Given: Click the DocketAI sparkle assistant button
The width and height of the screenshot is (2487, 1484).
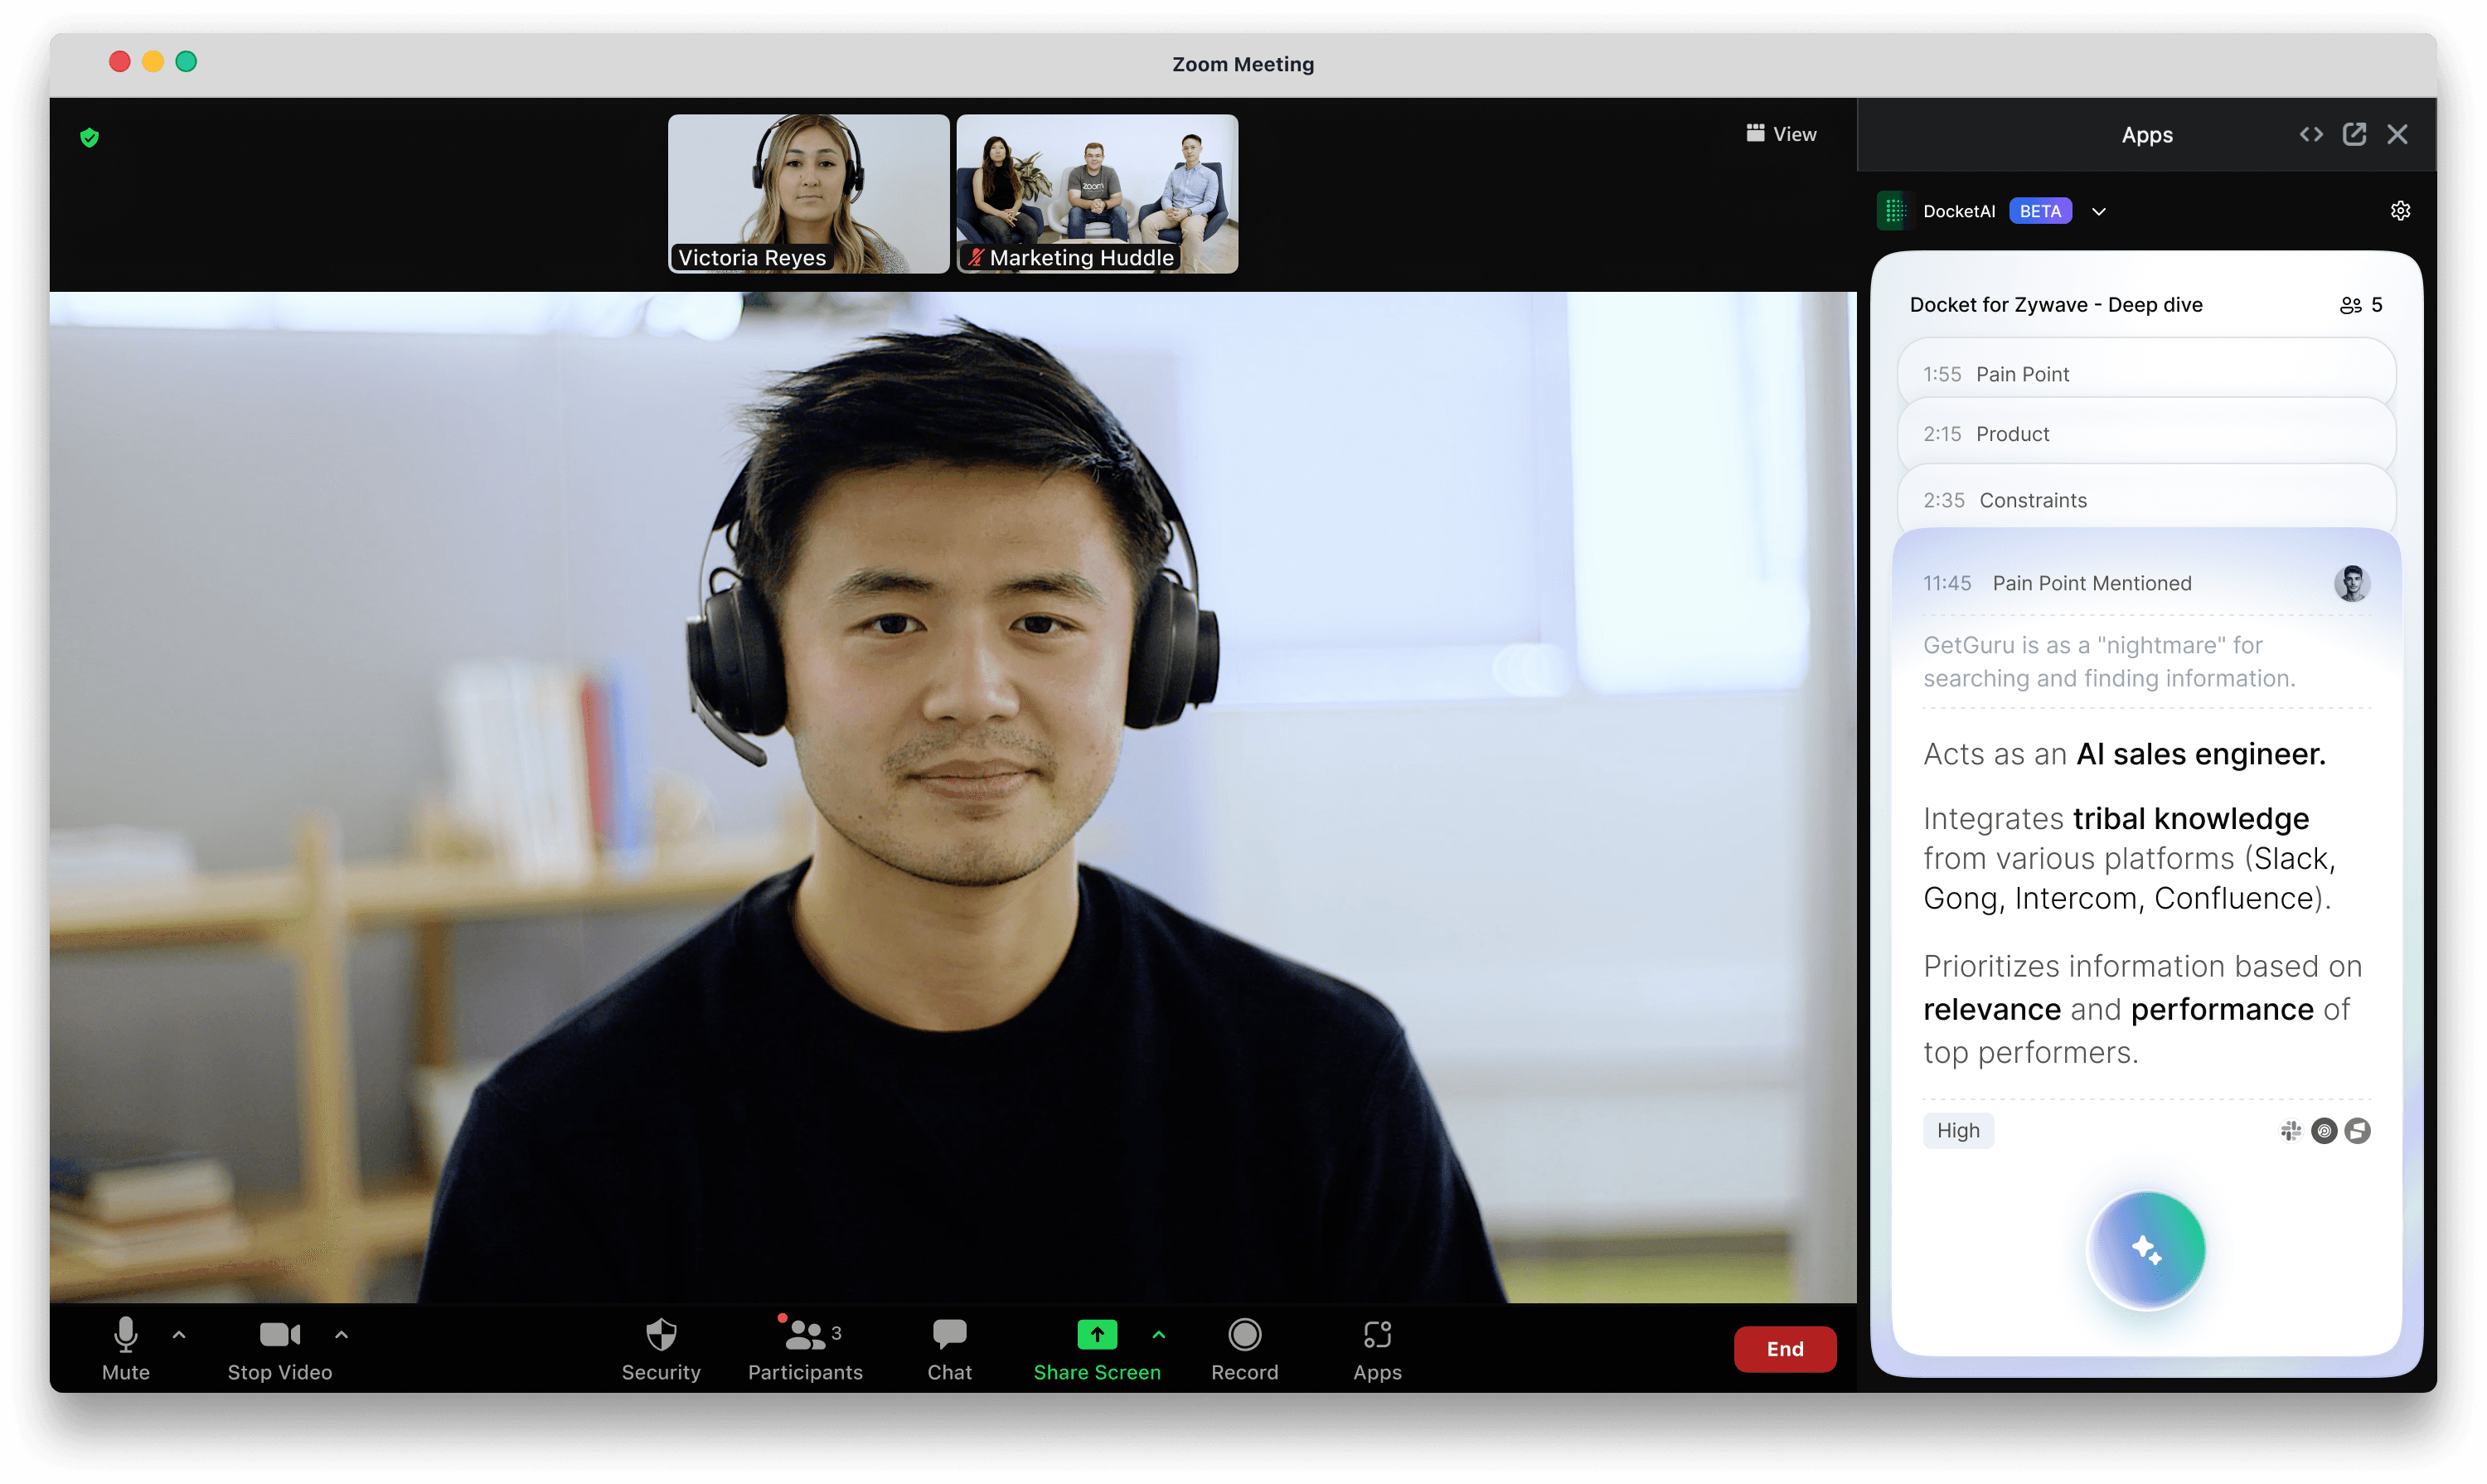Looking at the screenshot, I should click(2146, 1250).
